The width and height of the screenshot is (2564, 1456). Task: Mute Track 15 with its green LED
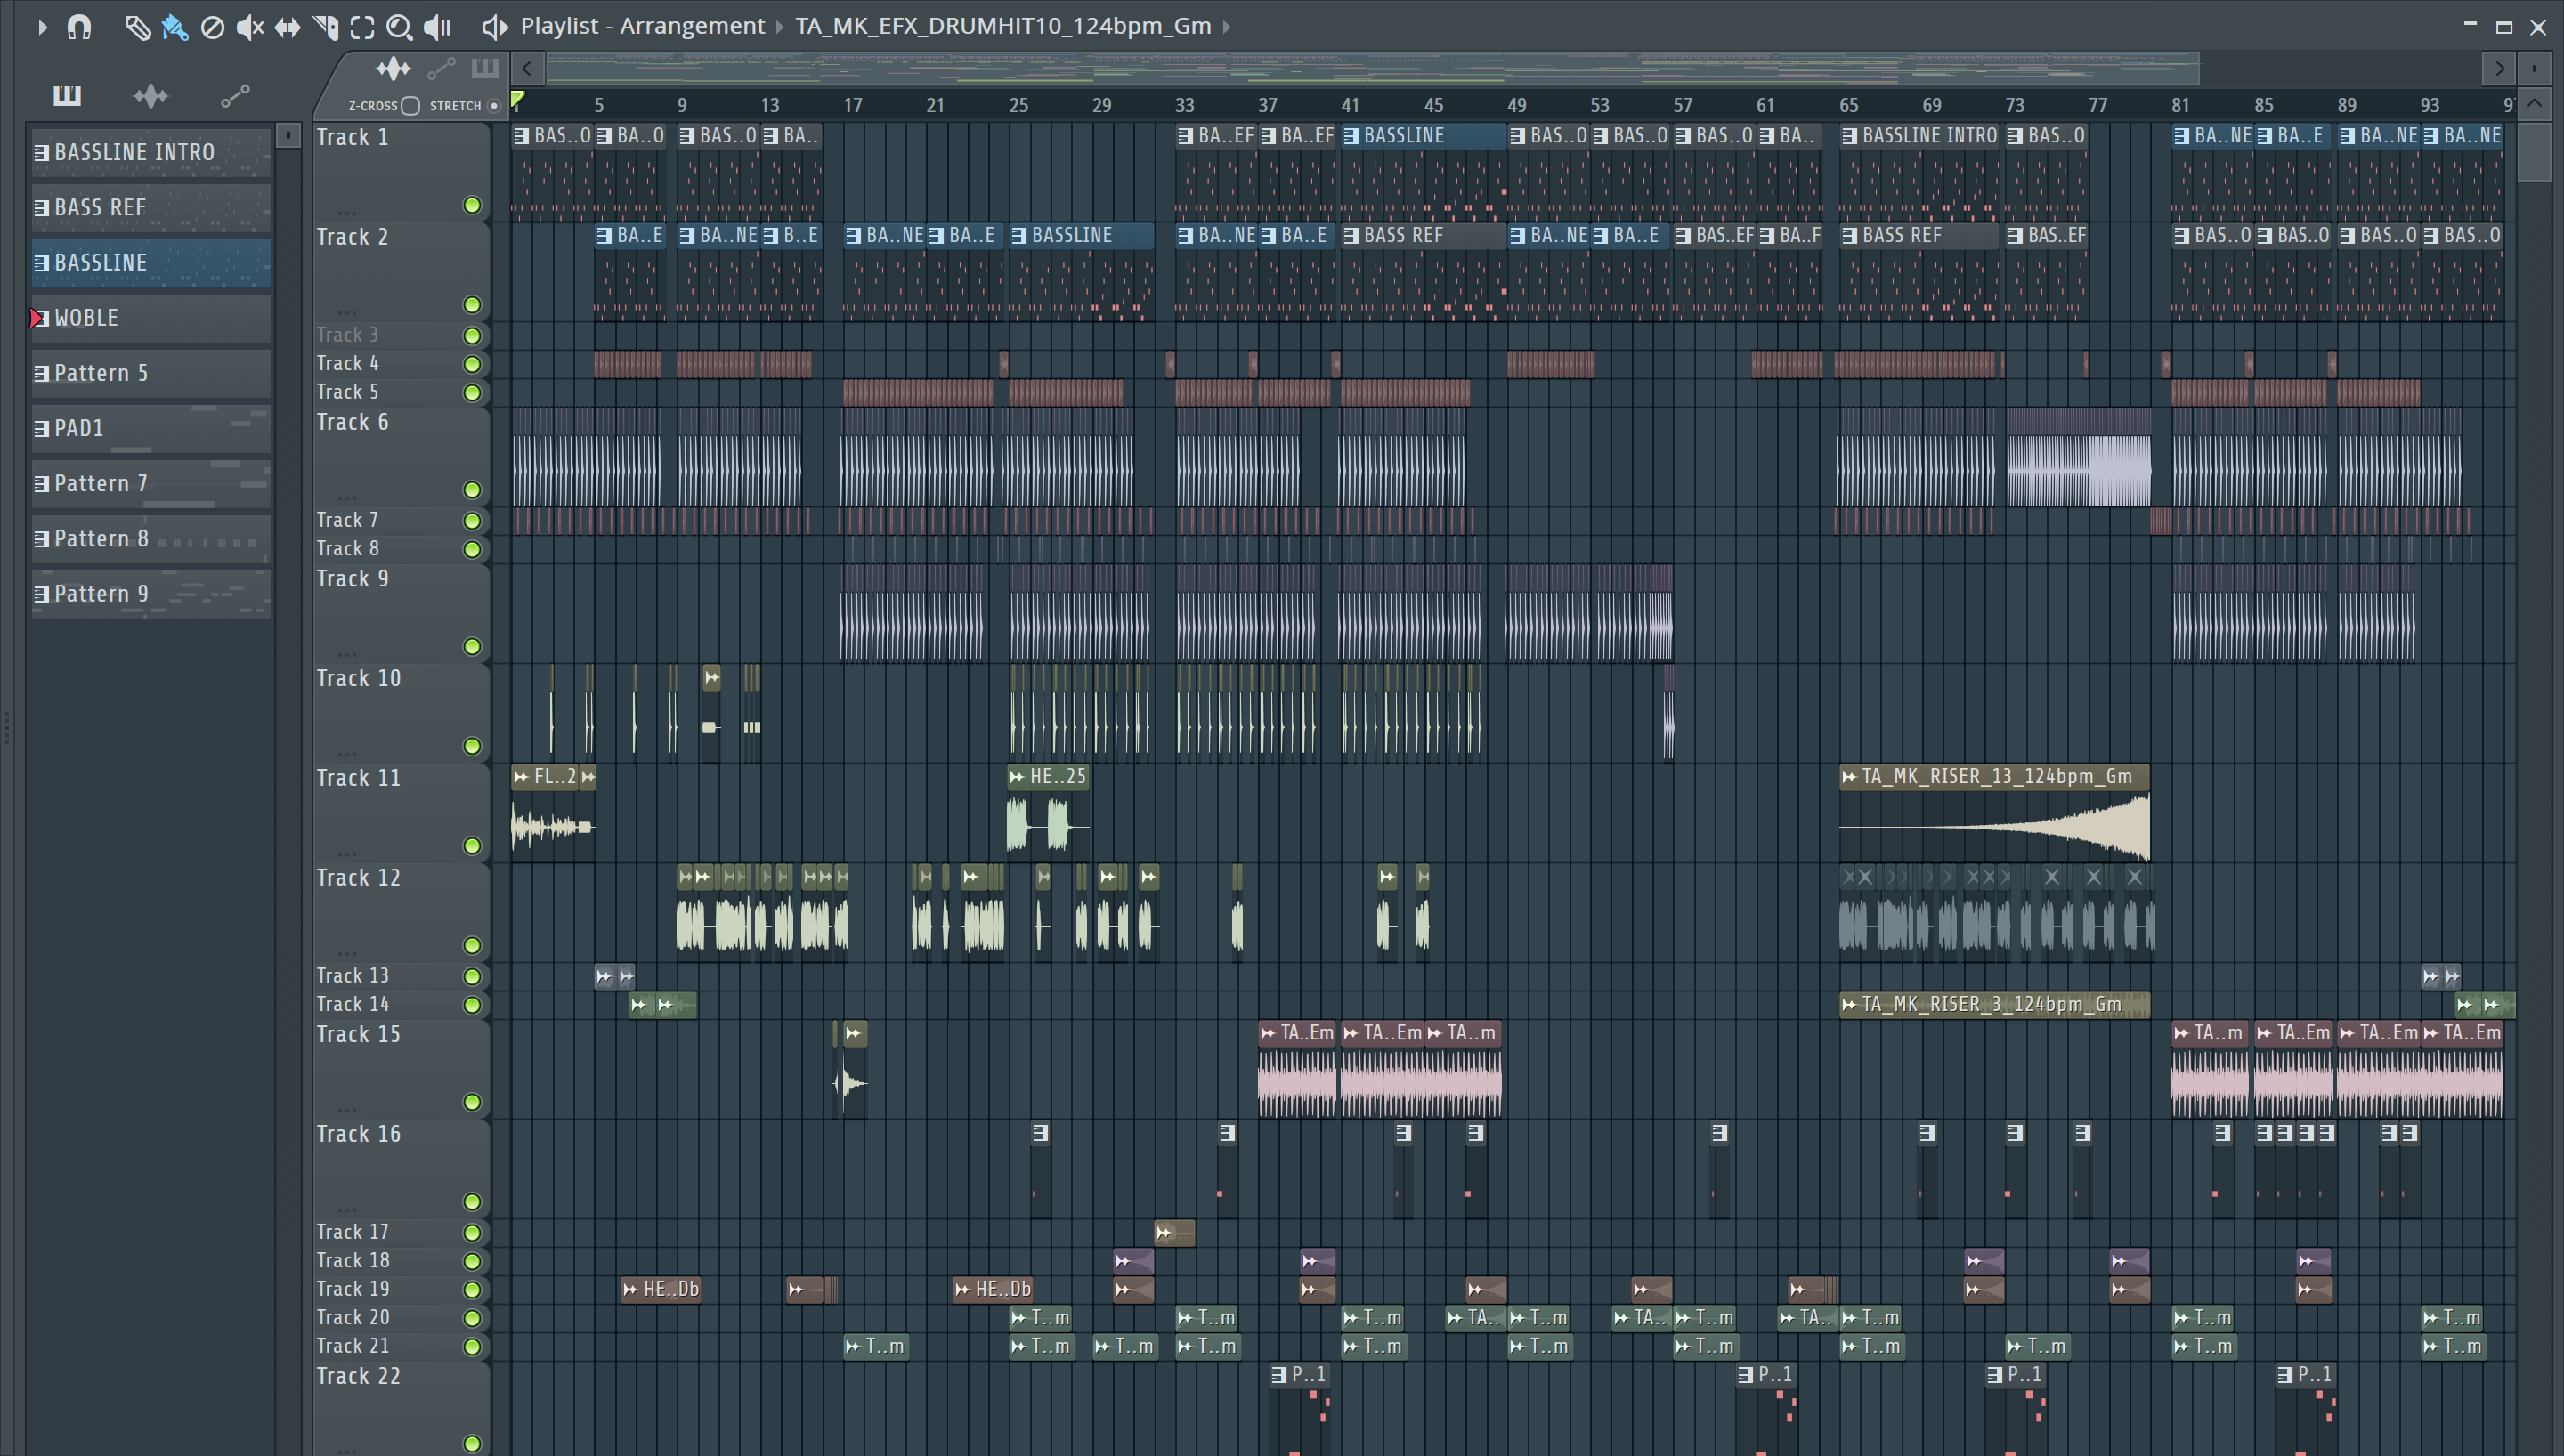pos(472,1102)
